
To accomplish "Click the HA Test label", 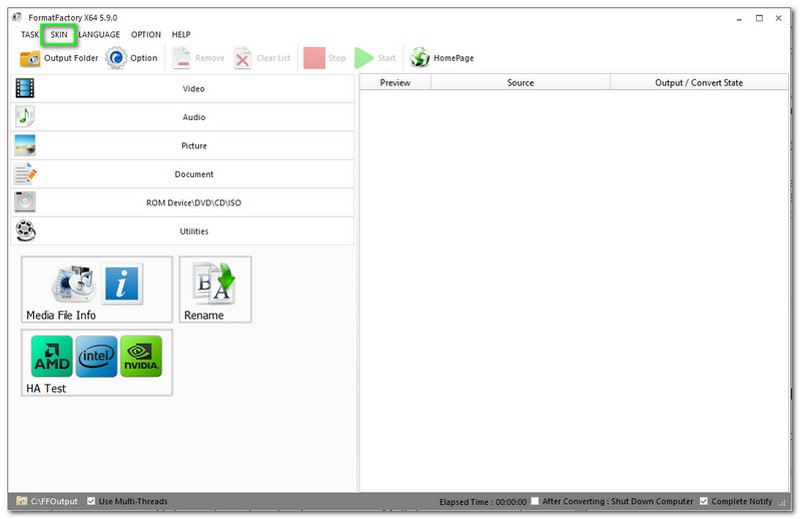I will [x=46, y=388].
